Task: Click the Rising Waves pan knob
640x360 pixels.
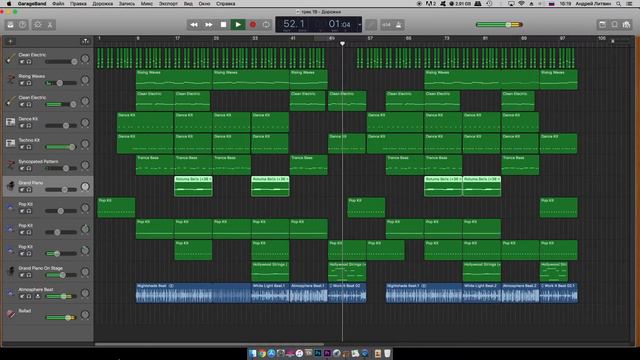Action: pyautogui.click(x=85, y=80)
